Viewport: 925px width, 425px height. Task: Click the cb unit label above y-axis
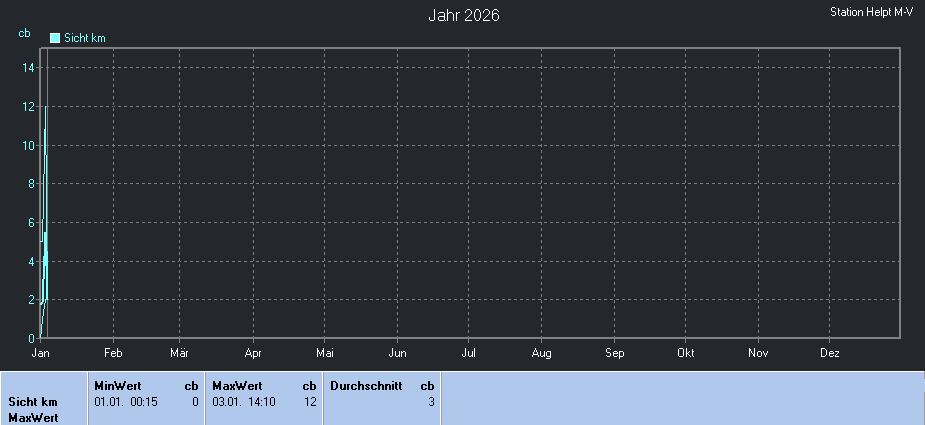(x=24, y=33)
